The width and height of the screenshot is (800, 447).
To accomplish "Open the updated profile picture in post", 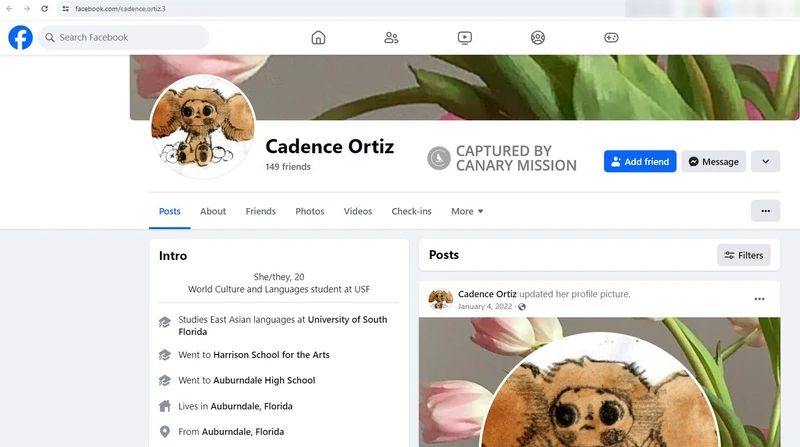I will 599,382.
